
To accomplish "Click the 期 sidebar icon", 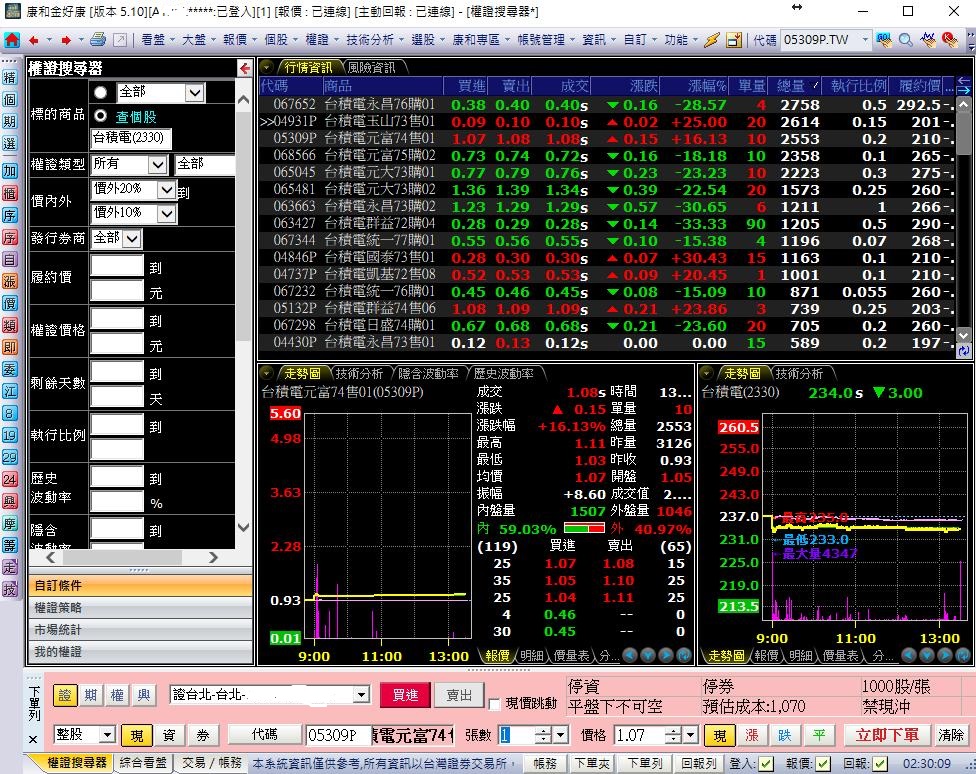I will [10, 122].
